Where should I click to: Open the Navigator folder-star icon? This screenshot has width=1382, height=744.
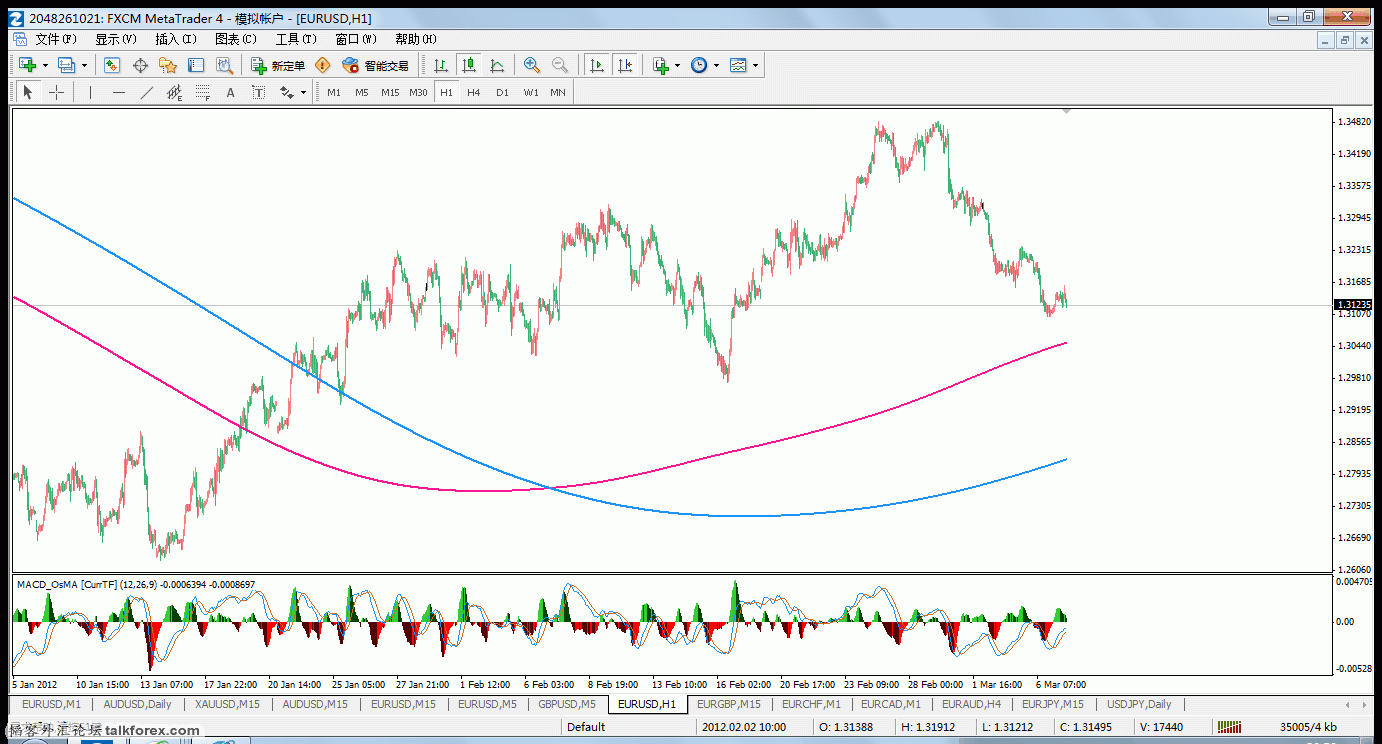[x=168, y=65]
